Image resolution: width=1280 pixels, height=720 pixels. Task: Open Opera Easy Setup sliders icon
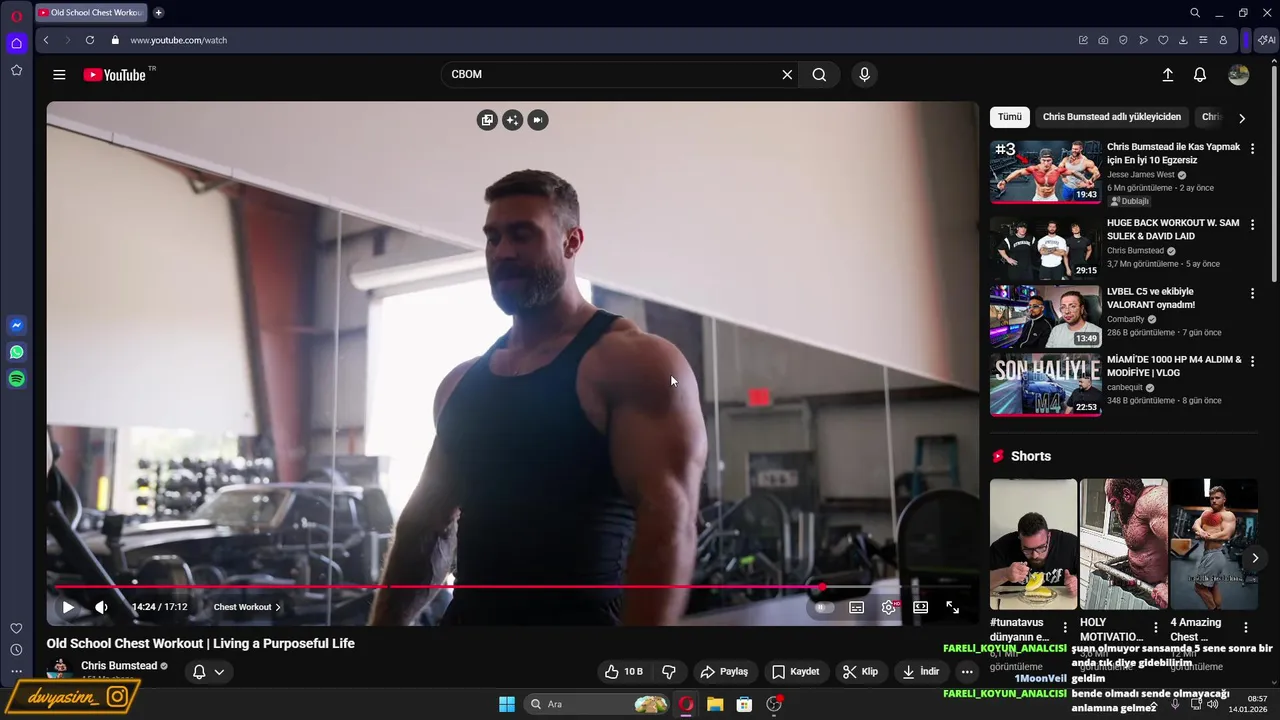(x=1203, y=40)
